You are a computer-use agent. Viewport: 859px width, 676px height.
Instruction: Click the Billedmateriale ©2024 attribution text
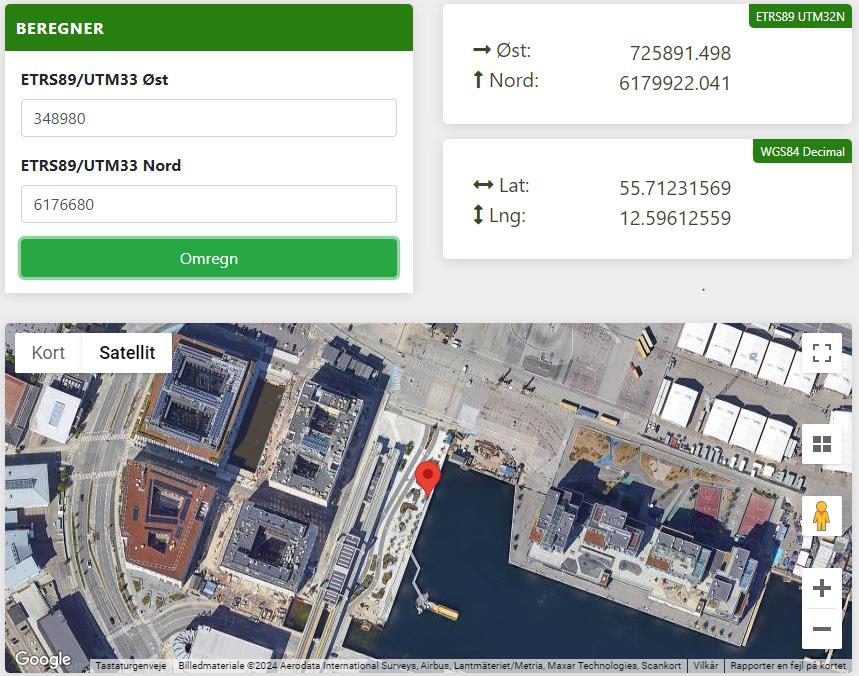pyautogui.click(x=430, y=666)
